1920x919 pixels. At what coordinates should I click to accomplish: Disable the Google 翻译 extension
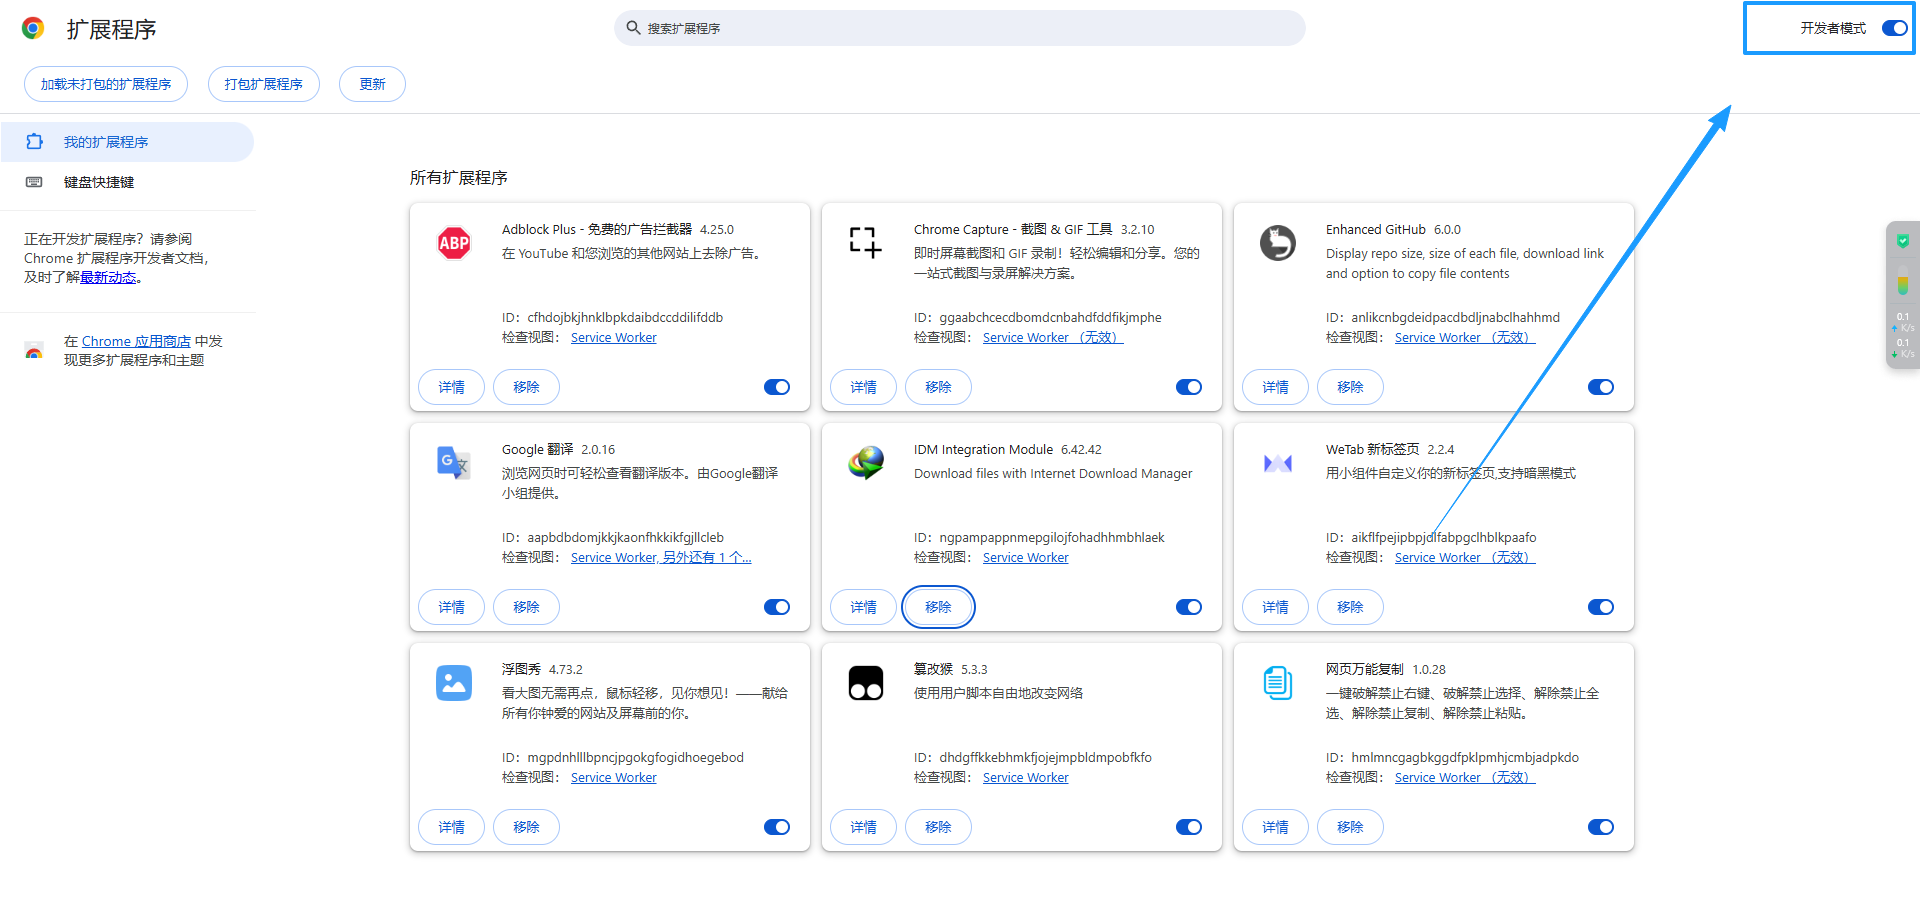(777, 607)
